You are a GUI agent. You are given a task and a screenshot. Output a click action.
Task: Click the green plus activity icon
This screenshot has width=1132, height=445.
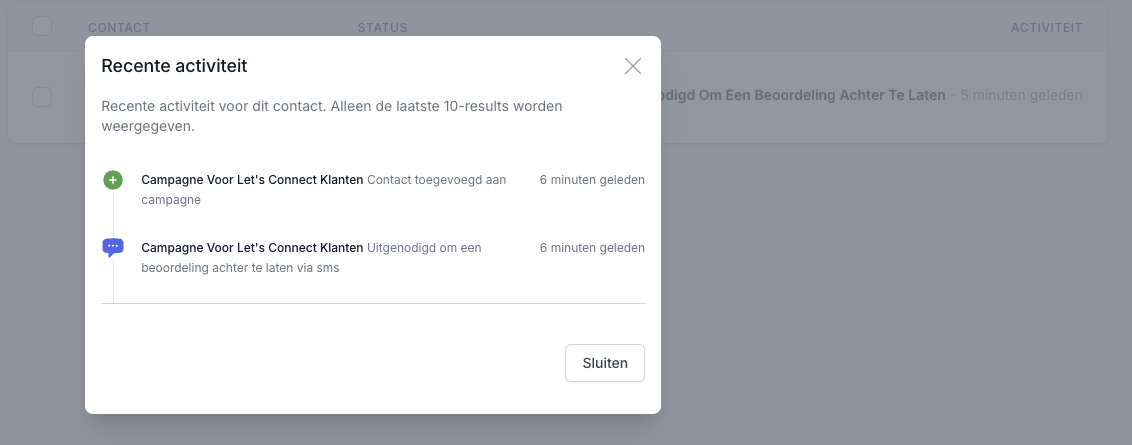[x=113, y=181]
